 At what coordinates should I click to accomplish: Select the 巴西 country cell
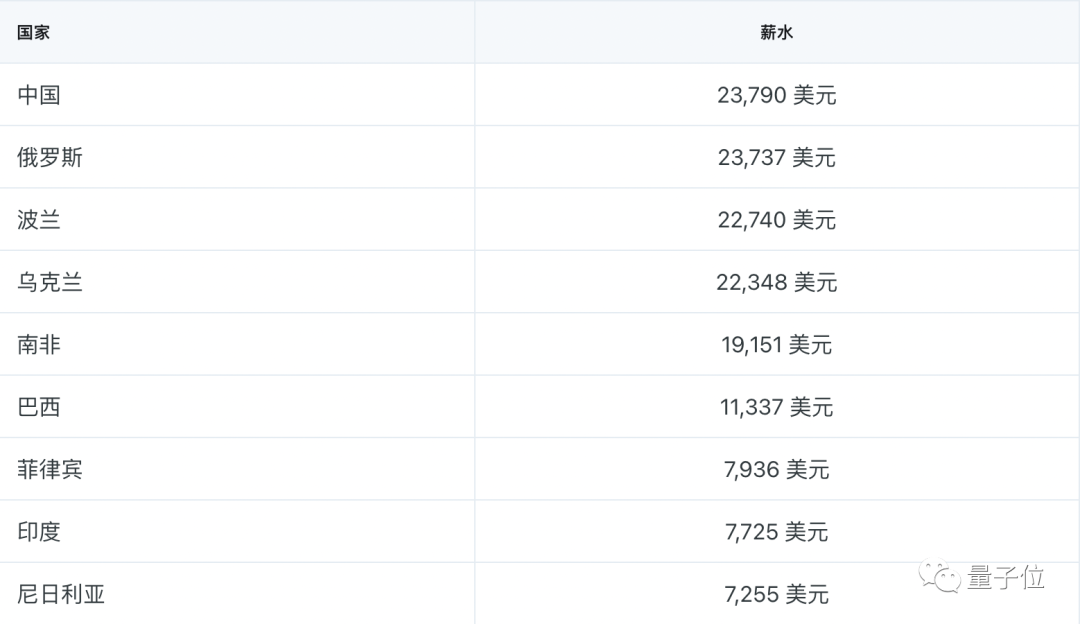point(39,407)
